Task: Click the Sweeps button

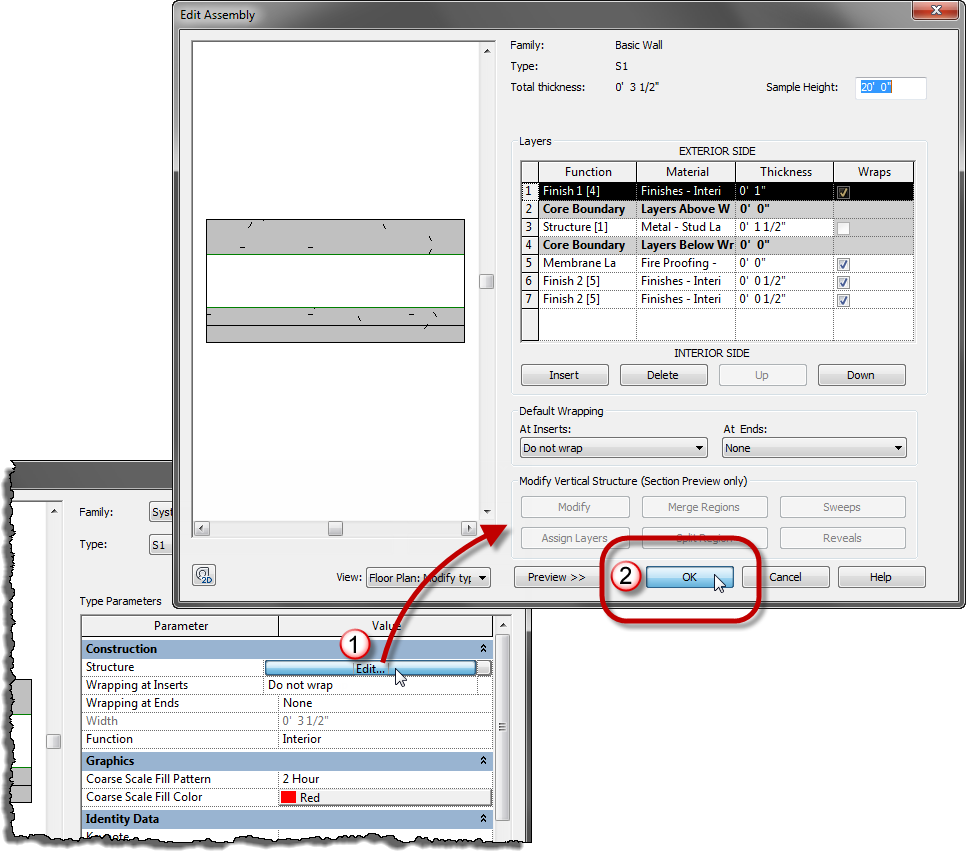Action: pyautogui.click(x=842, y=507)
